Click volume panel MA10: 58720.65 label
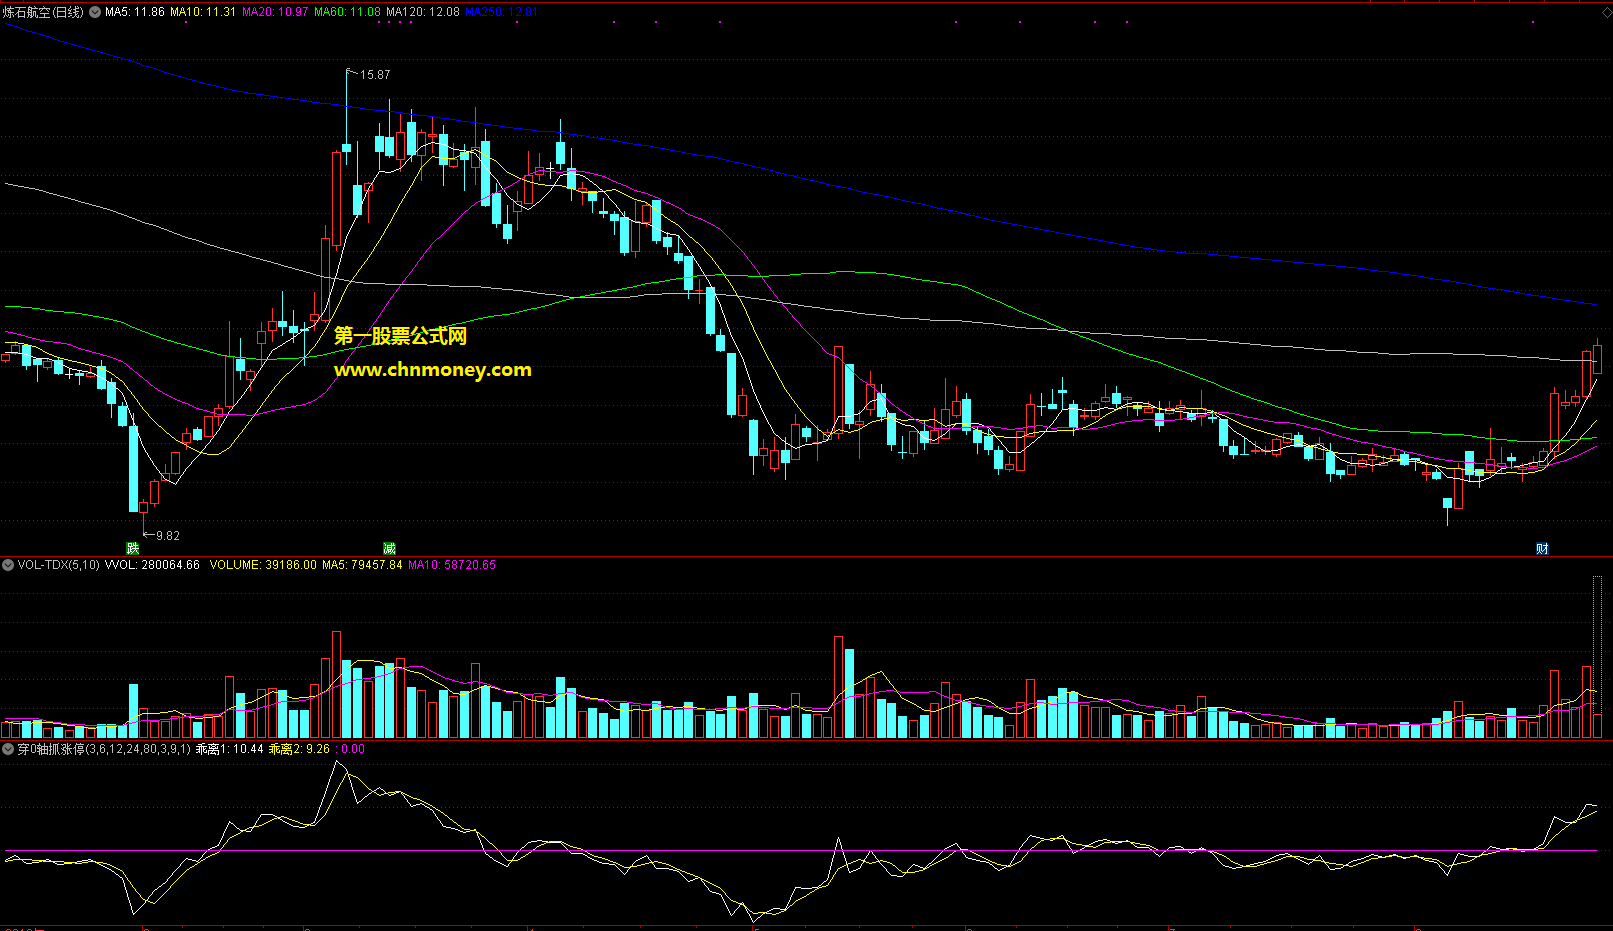The height and width of the screenshot is (931, 1613). tap(452, 565)
